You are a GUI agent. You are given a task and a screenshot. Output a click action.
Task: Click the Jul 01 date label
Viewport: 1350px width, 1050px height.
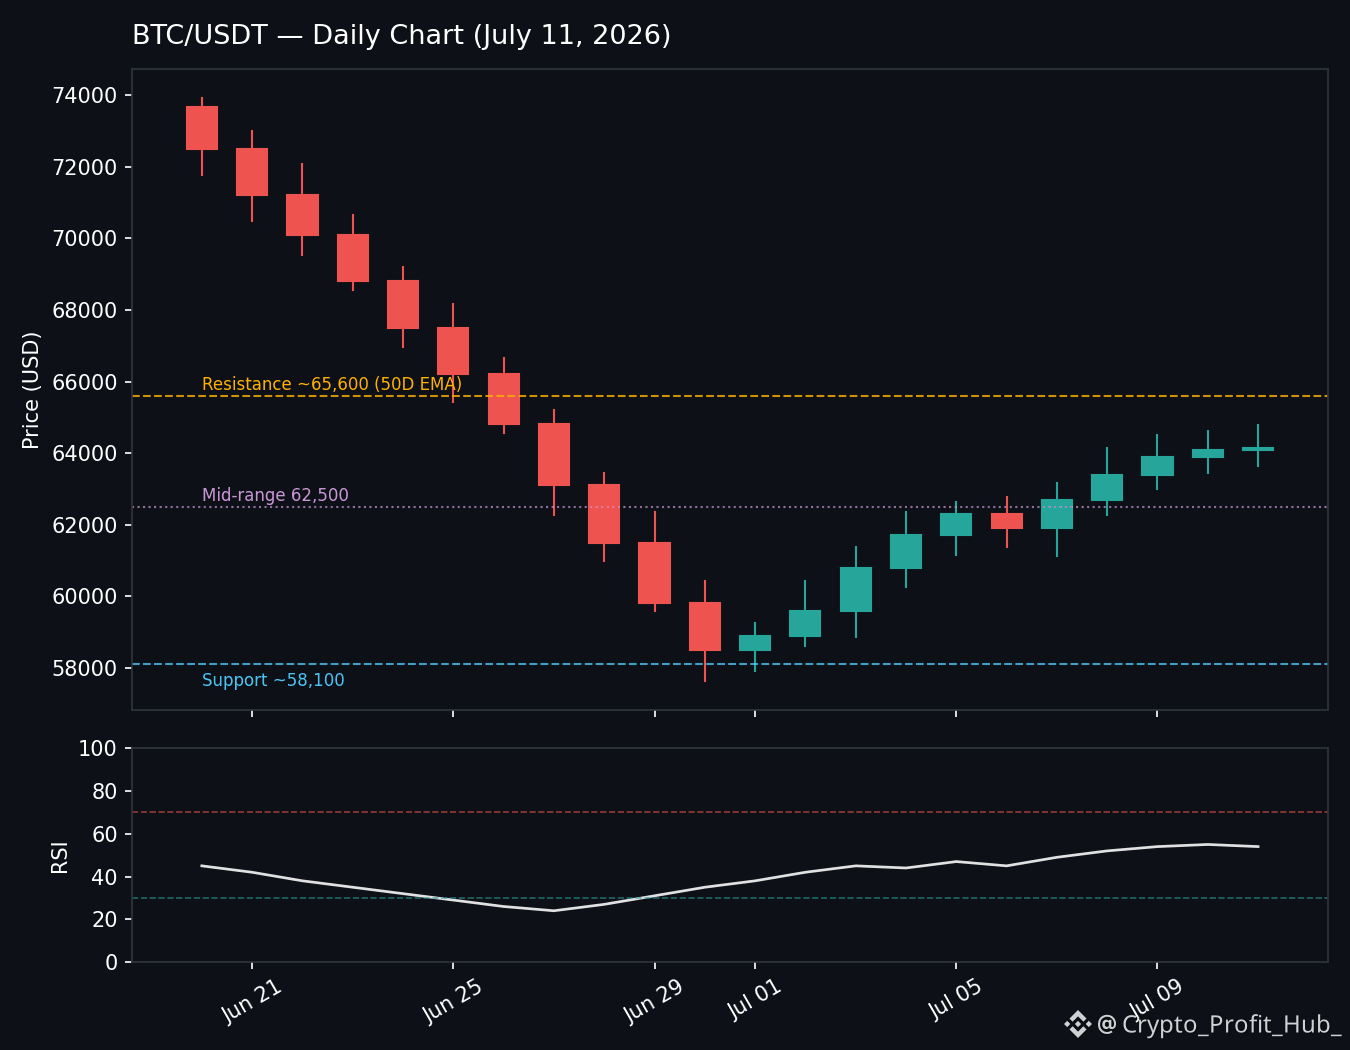[755, 1001]
